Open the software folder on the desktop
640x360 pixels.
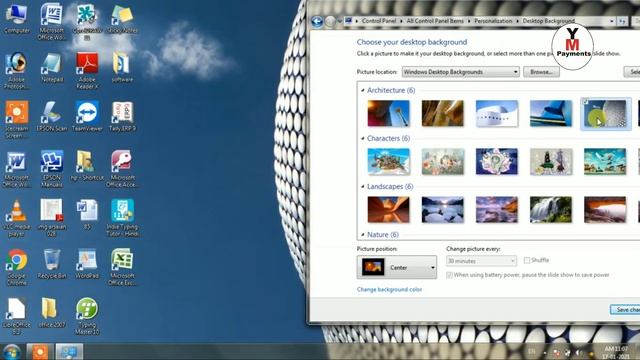pos(122,67)
